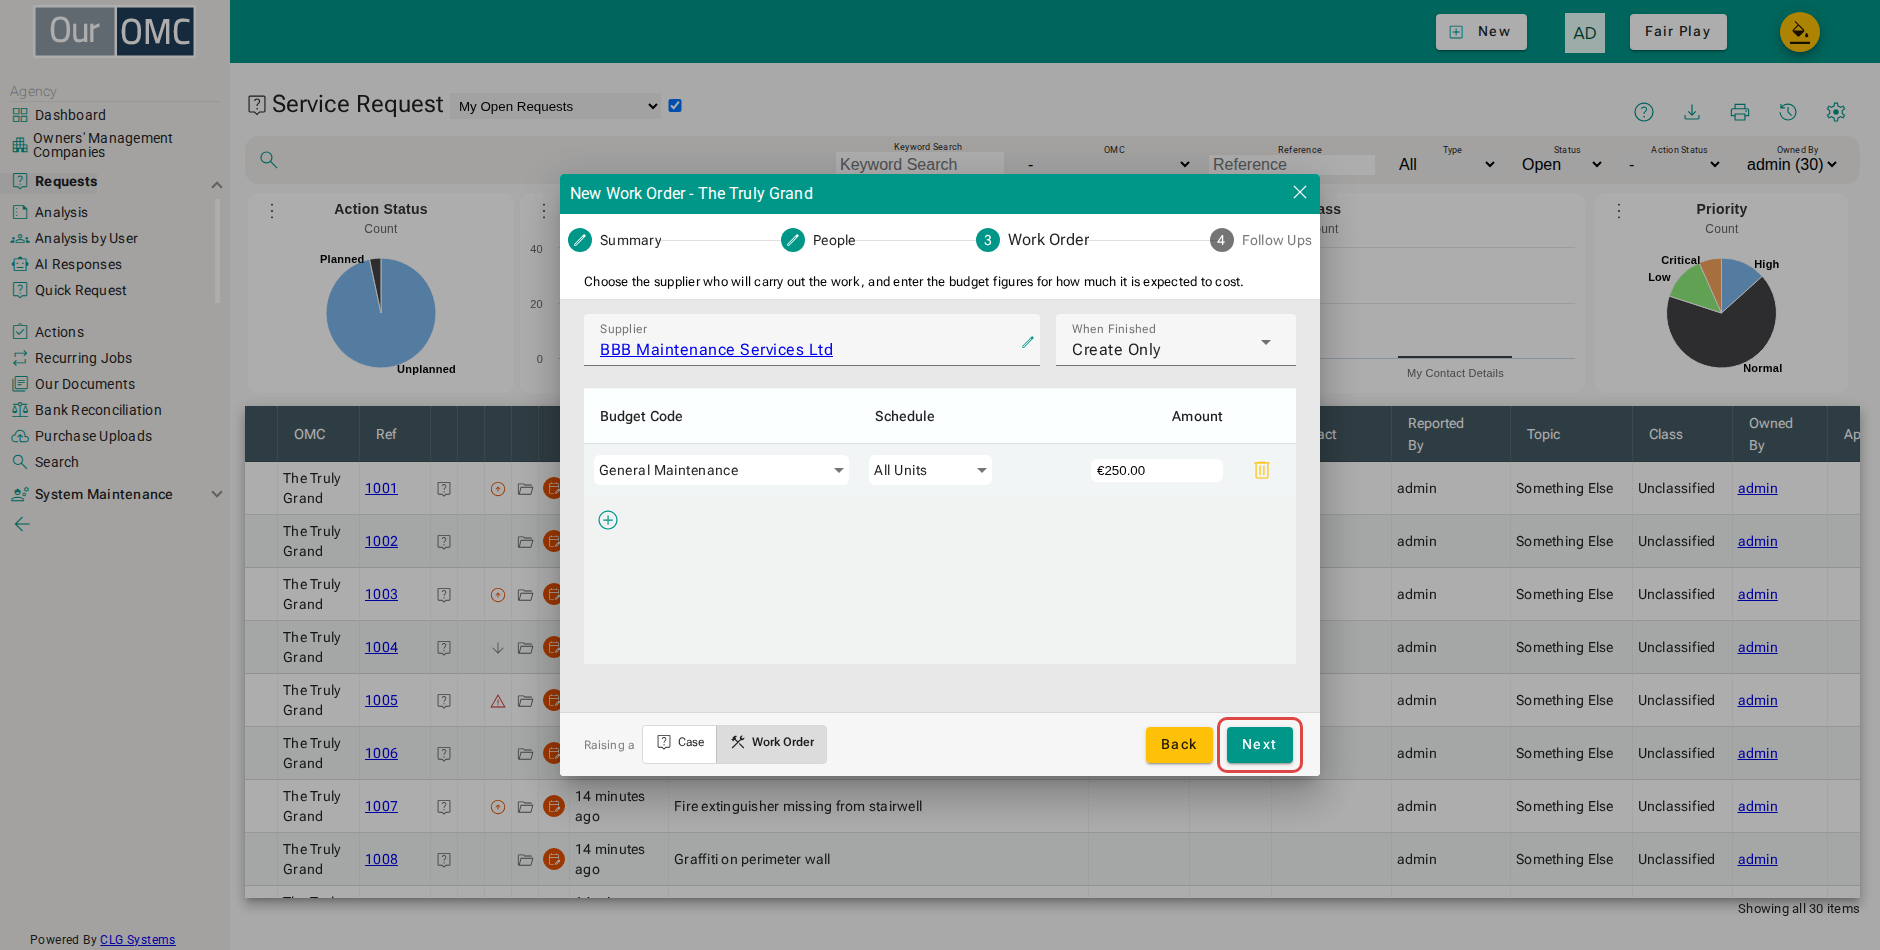Open the When Finished dropdown
The image size is (1880, 950).
[x=1176, y=340]
